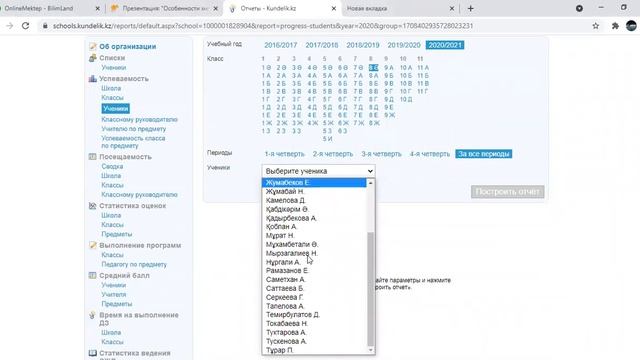Click the student list scroll-up arrow

tap(371, 183)
